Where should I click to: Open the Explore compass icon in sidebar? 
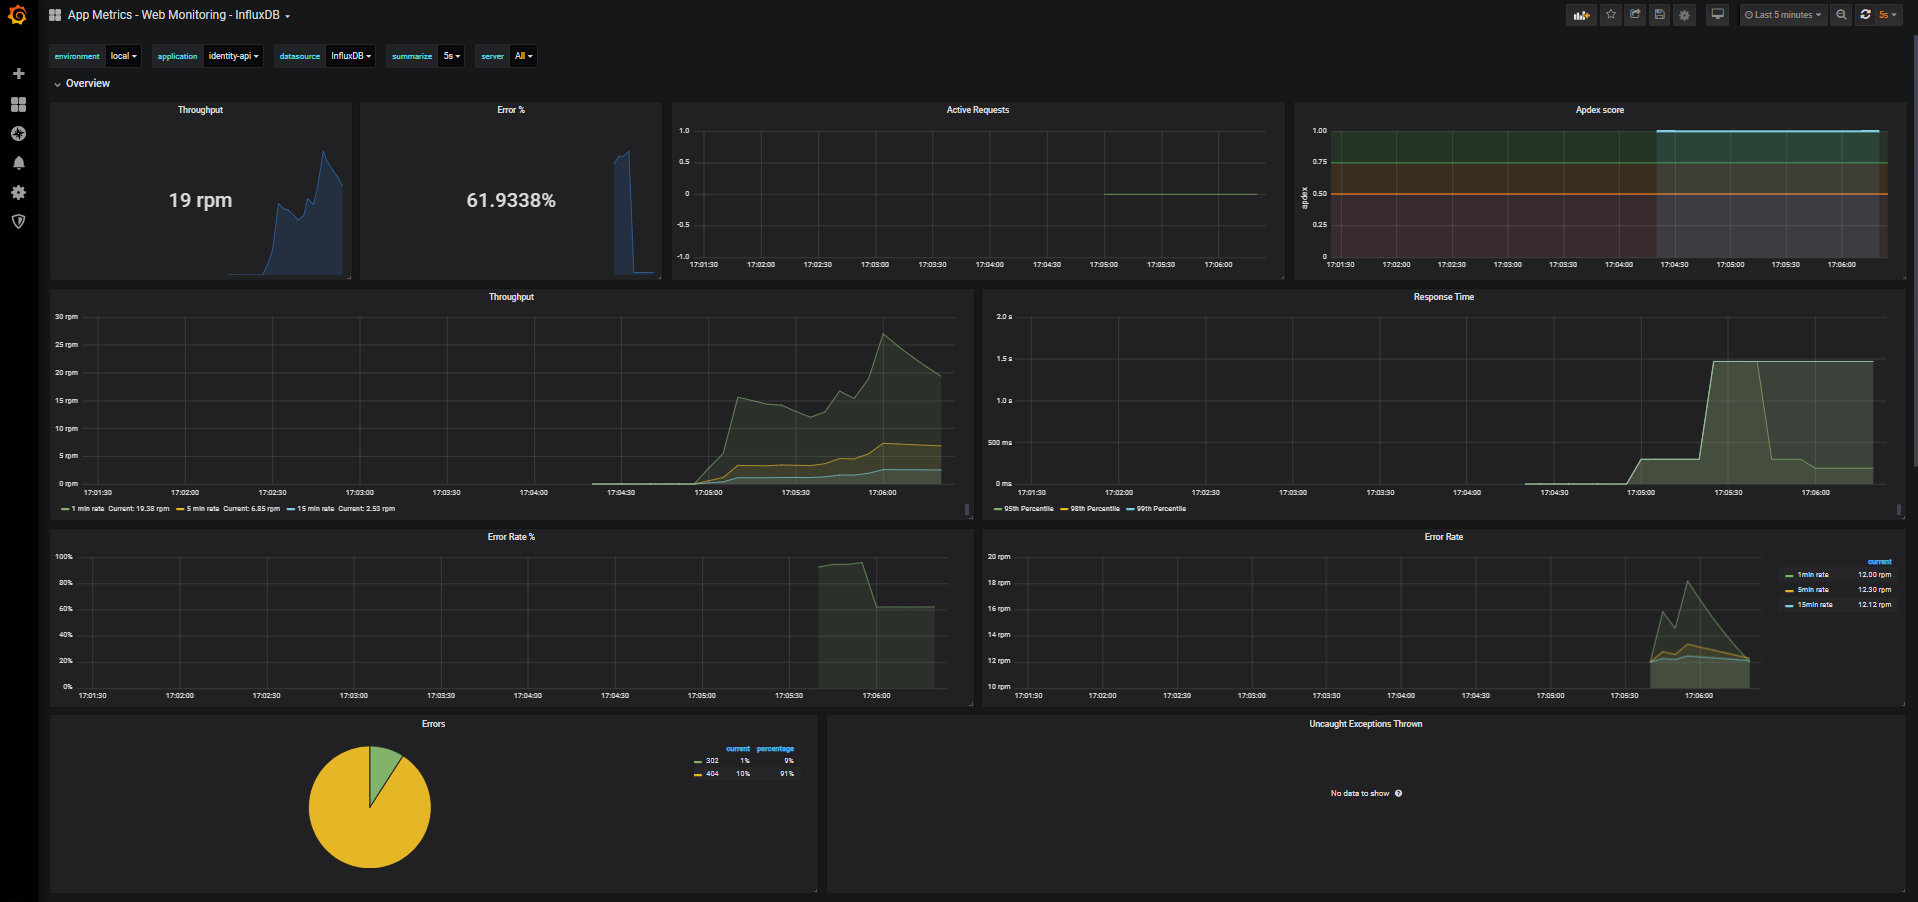[18, 133]
